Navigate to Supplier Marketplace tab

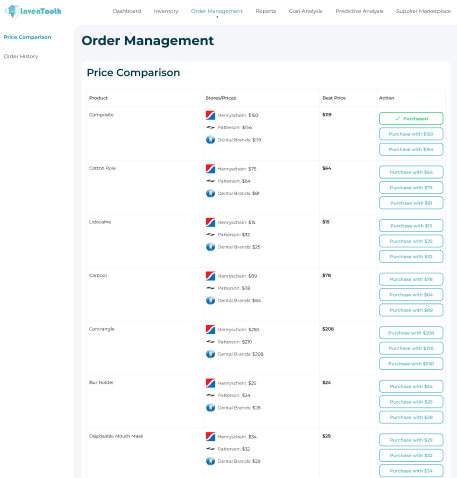pos(423,11)
